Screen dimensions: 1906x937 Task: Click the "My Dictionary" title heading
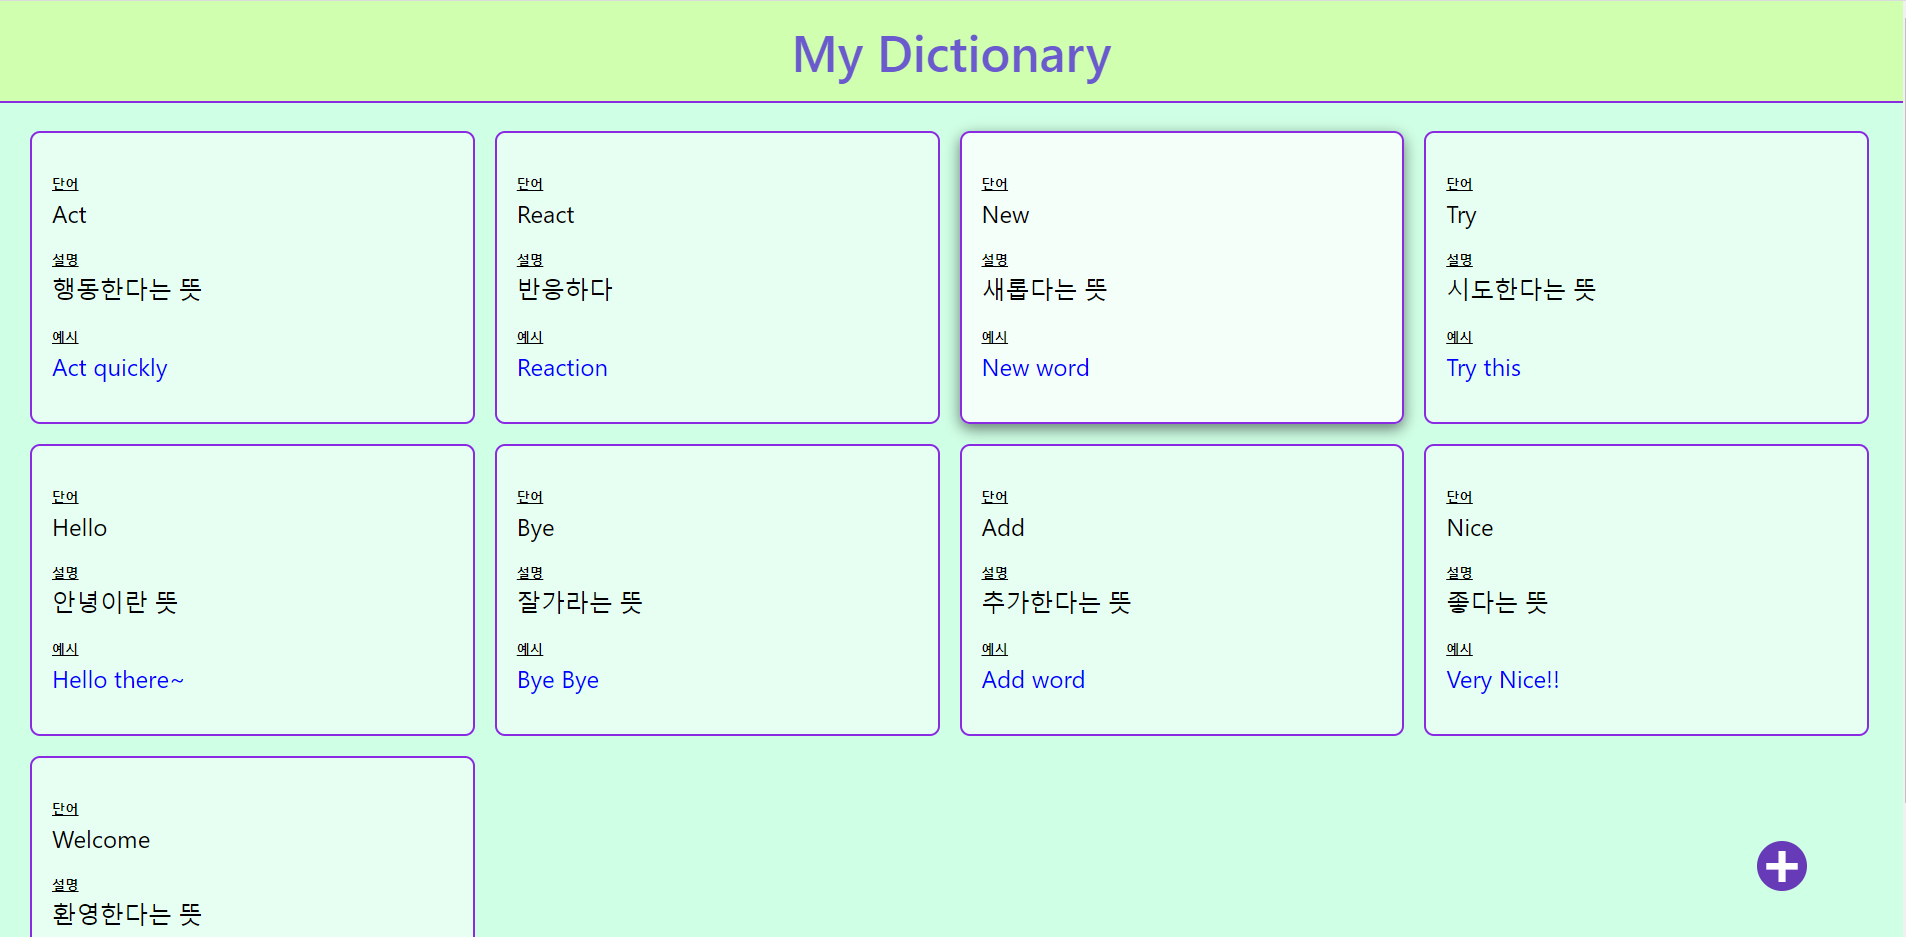pyautogui.click(x=951, y=55)
